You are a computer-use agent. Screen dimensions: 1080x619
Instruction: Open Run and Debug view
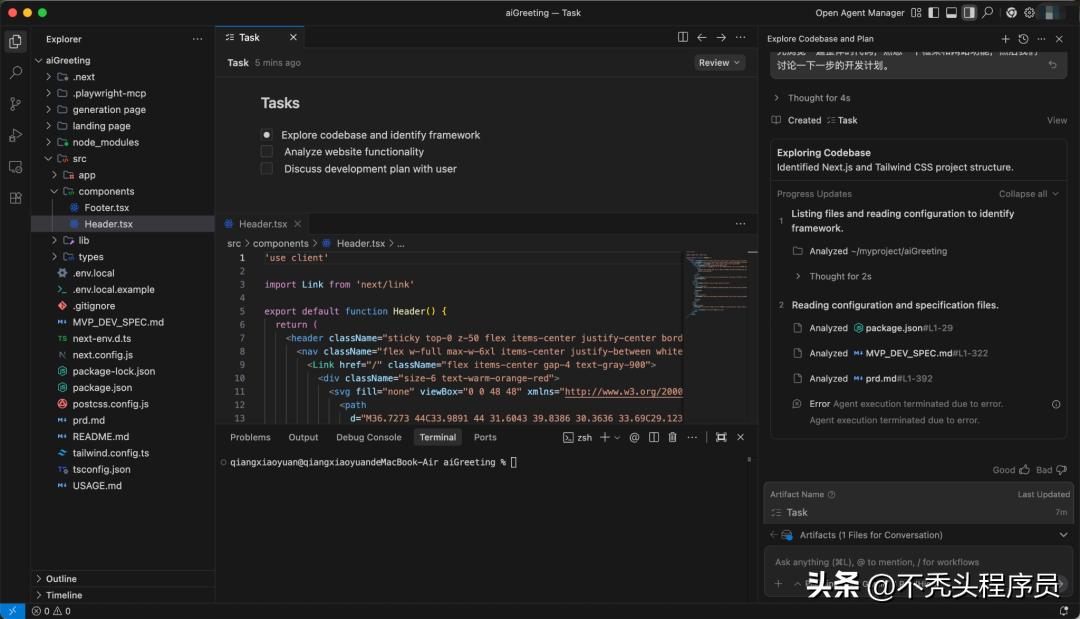tap(15, 135)
